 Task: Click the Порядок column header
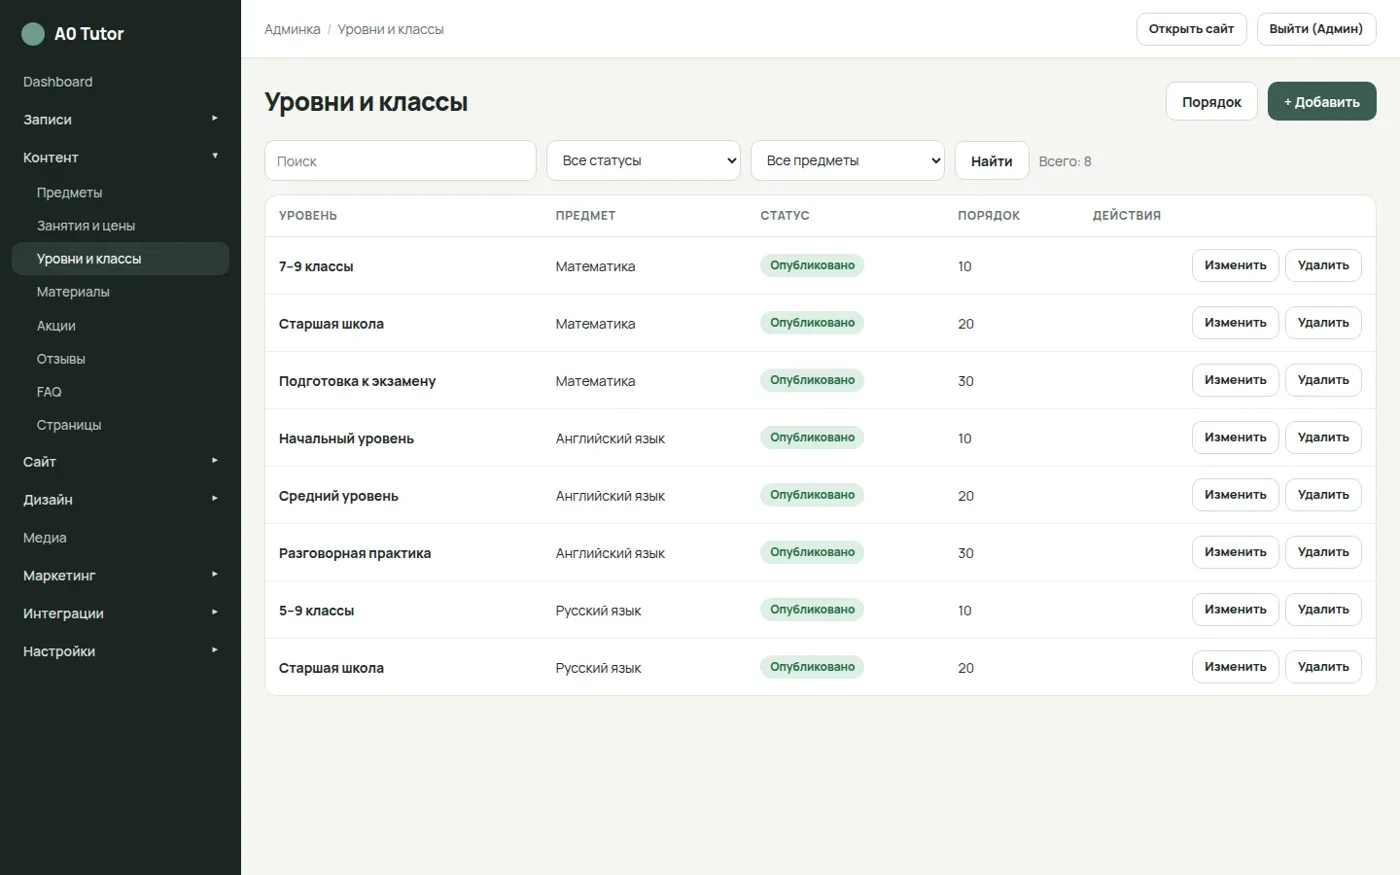click(x=989, y=216)
